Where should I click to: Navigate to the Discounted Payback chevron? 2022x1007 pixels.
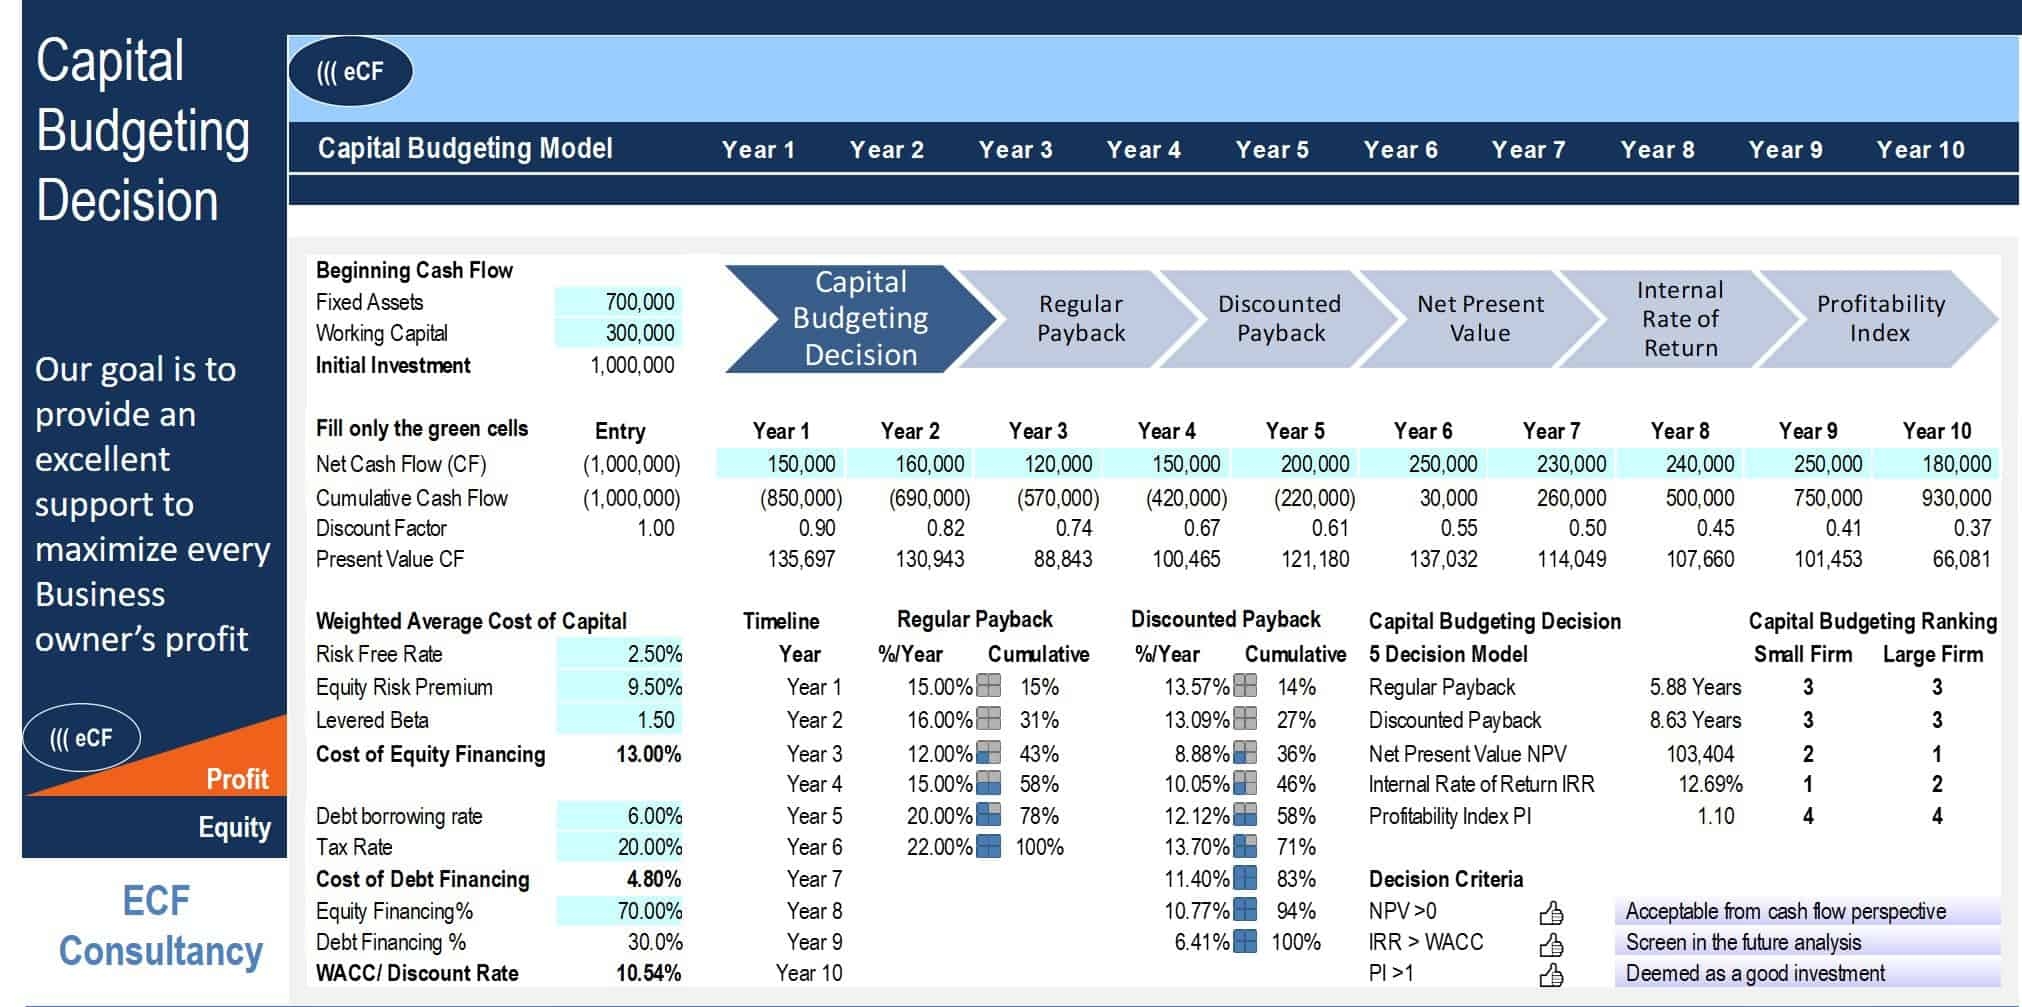click(x=1278, y=318)
